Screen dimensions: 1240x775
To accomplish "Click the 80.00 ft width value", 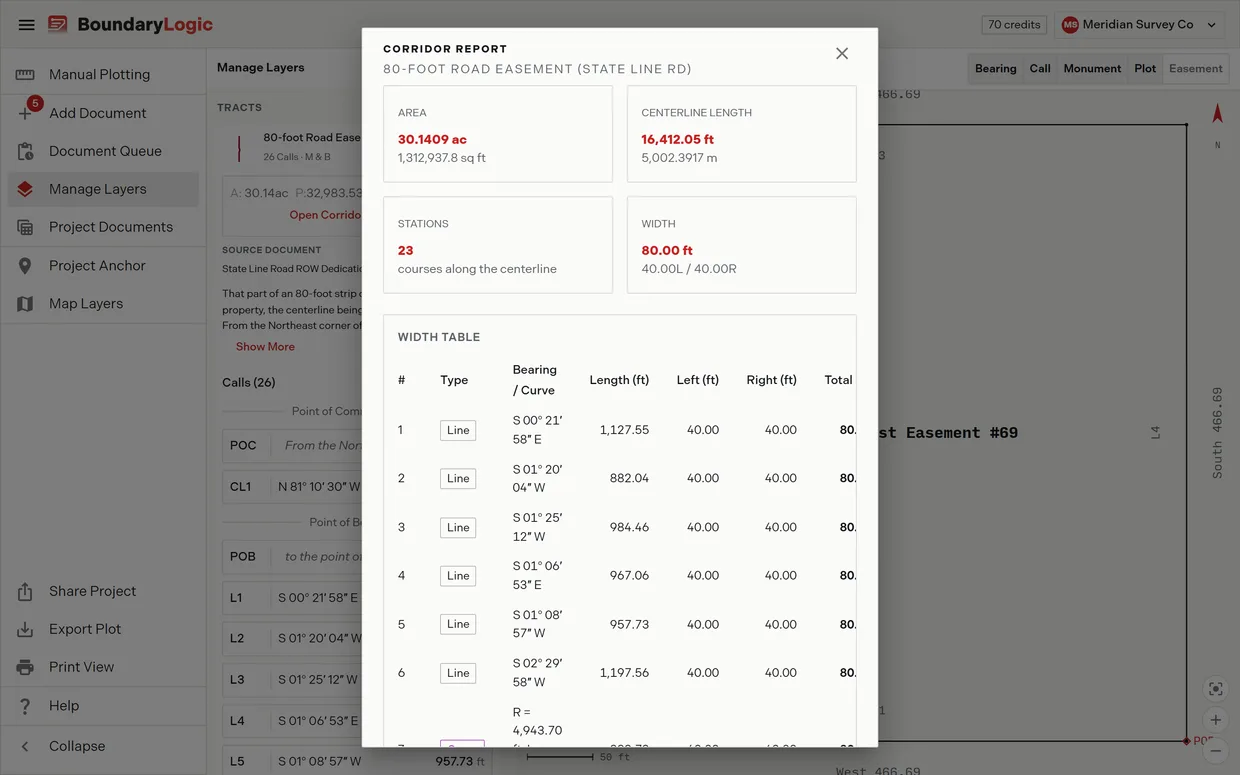I will coord(667,251).
